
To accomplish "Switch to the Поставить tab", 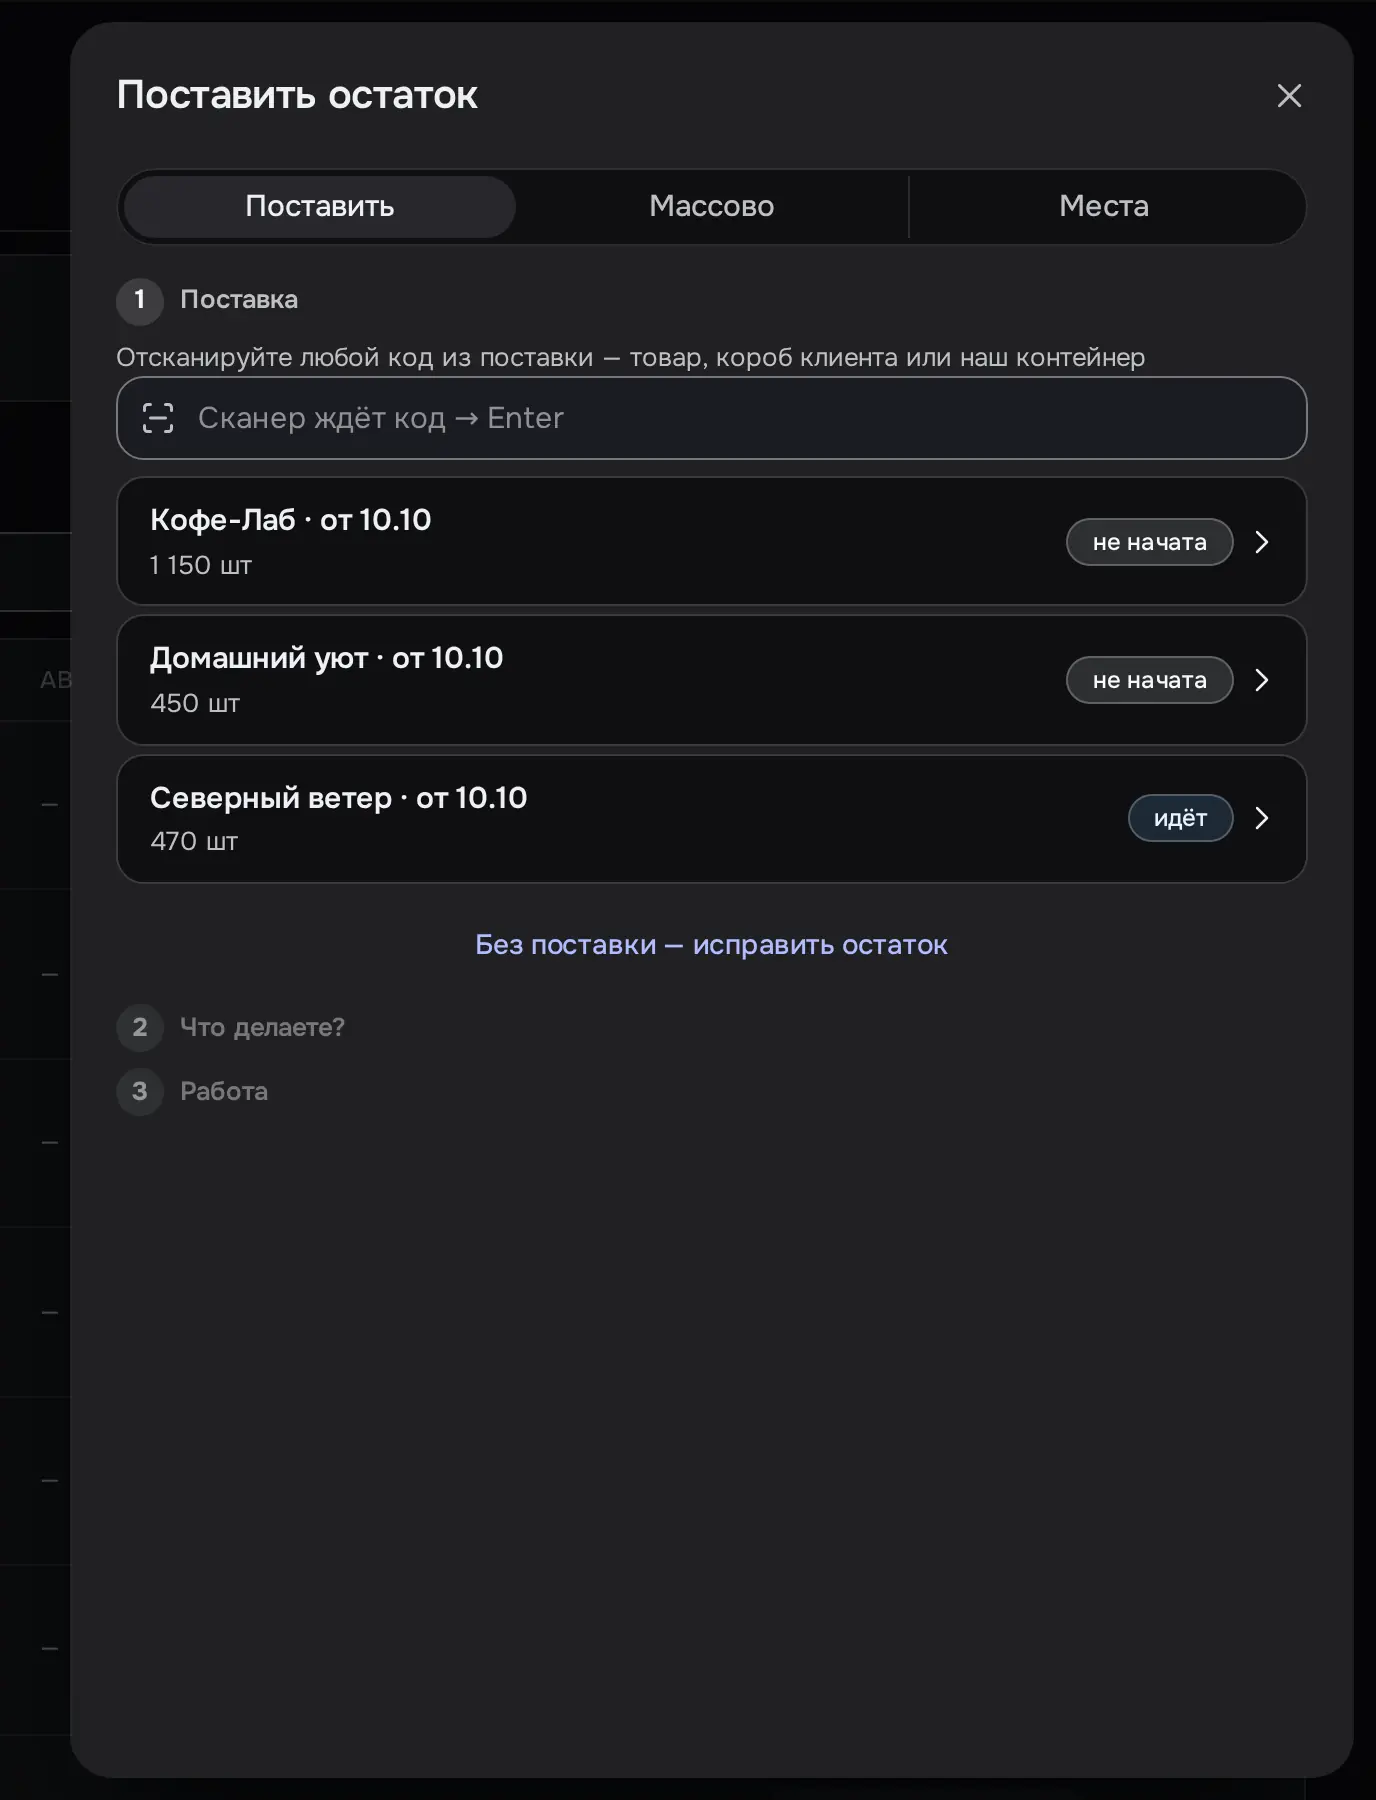I will click(x=320, y=206).
